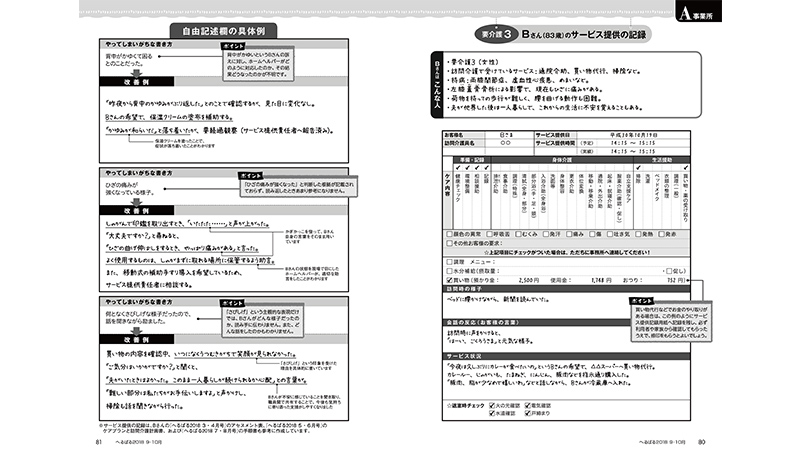The width and height of the screenshot is (800, 450).
Task: Click the 自由記述欄の具体例 heading
Action: 223,31
